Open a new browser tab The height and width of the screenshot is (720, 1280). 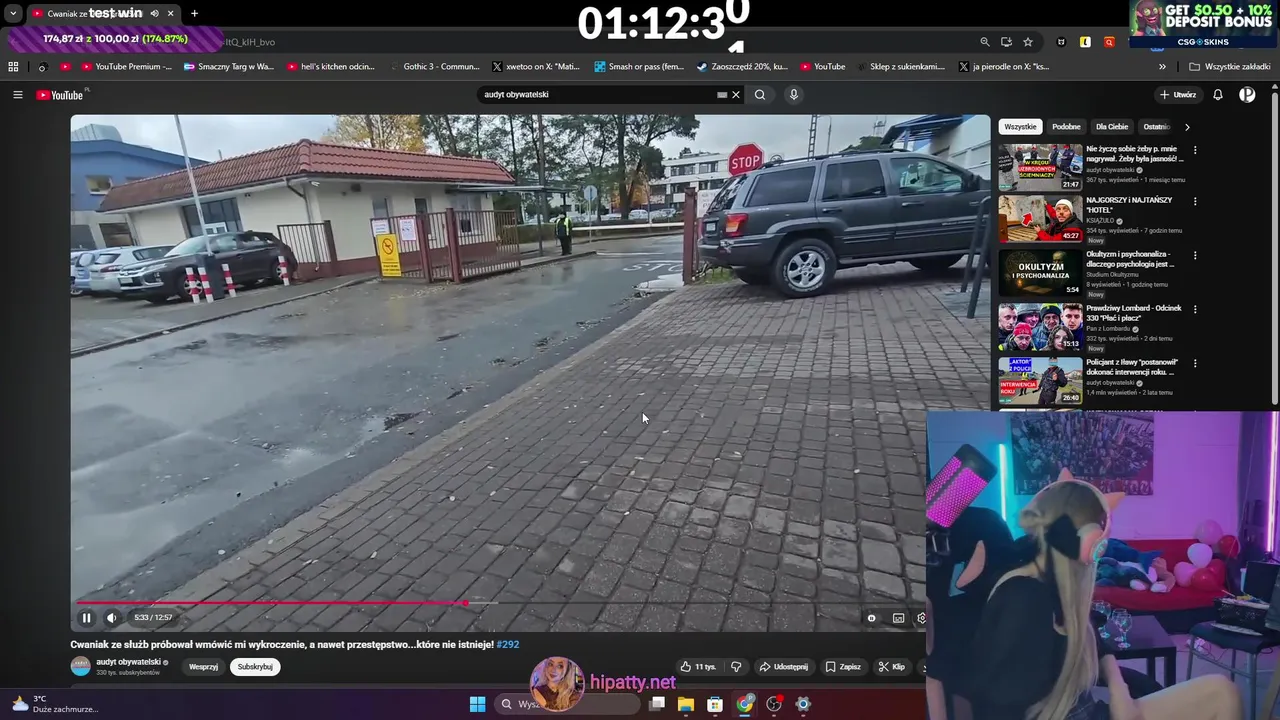[194, 14]
